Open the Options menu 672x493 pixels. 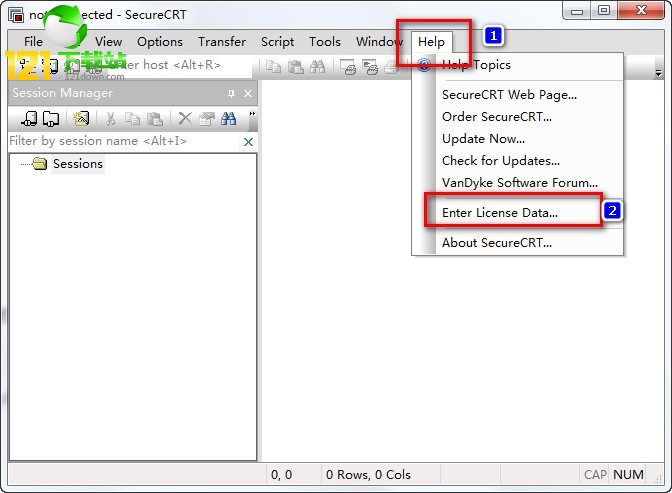click(x=160, y=42)
